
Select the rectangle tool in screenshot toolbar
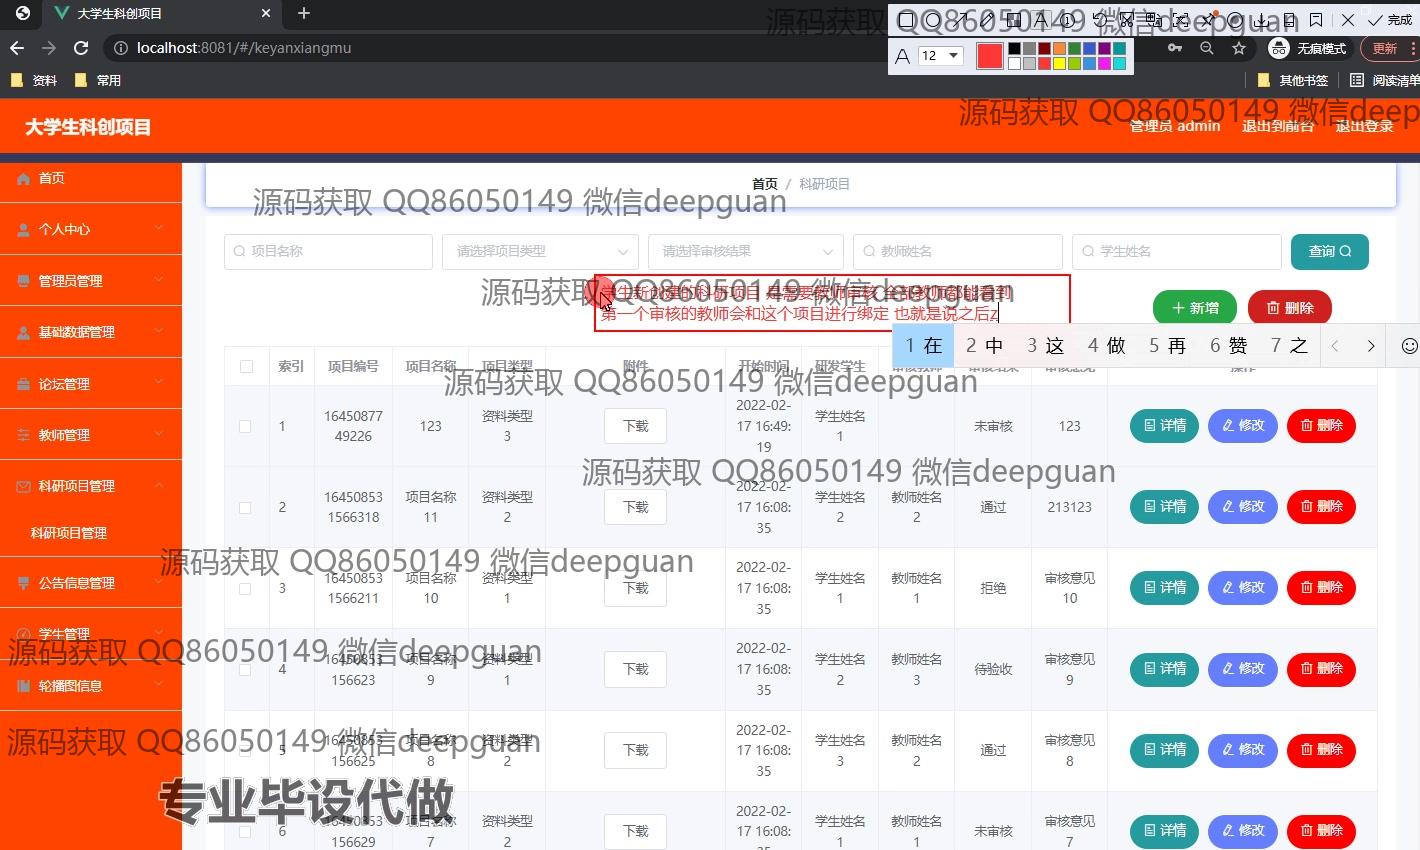coord(906,20)
